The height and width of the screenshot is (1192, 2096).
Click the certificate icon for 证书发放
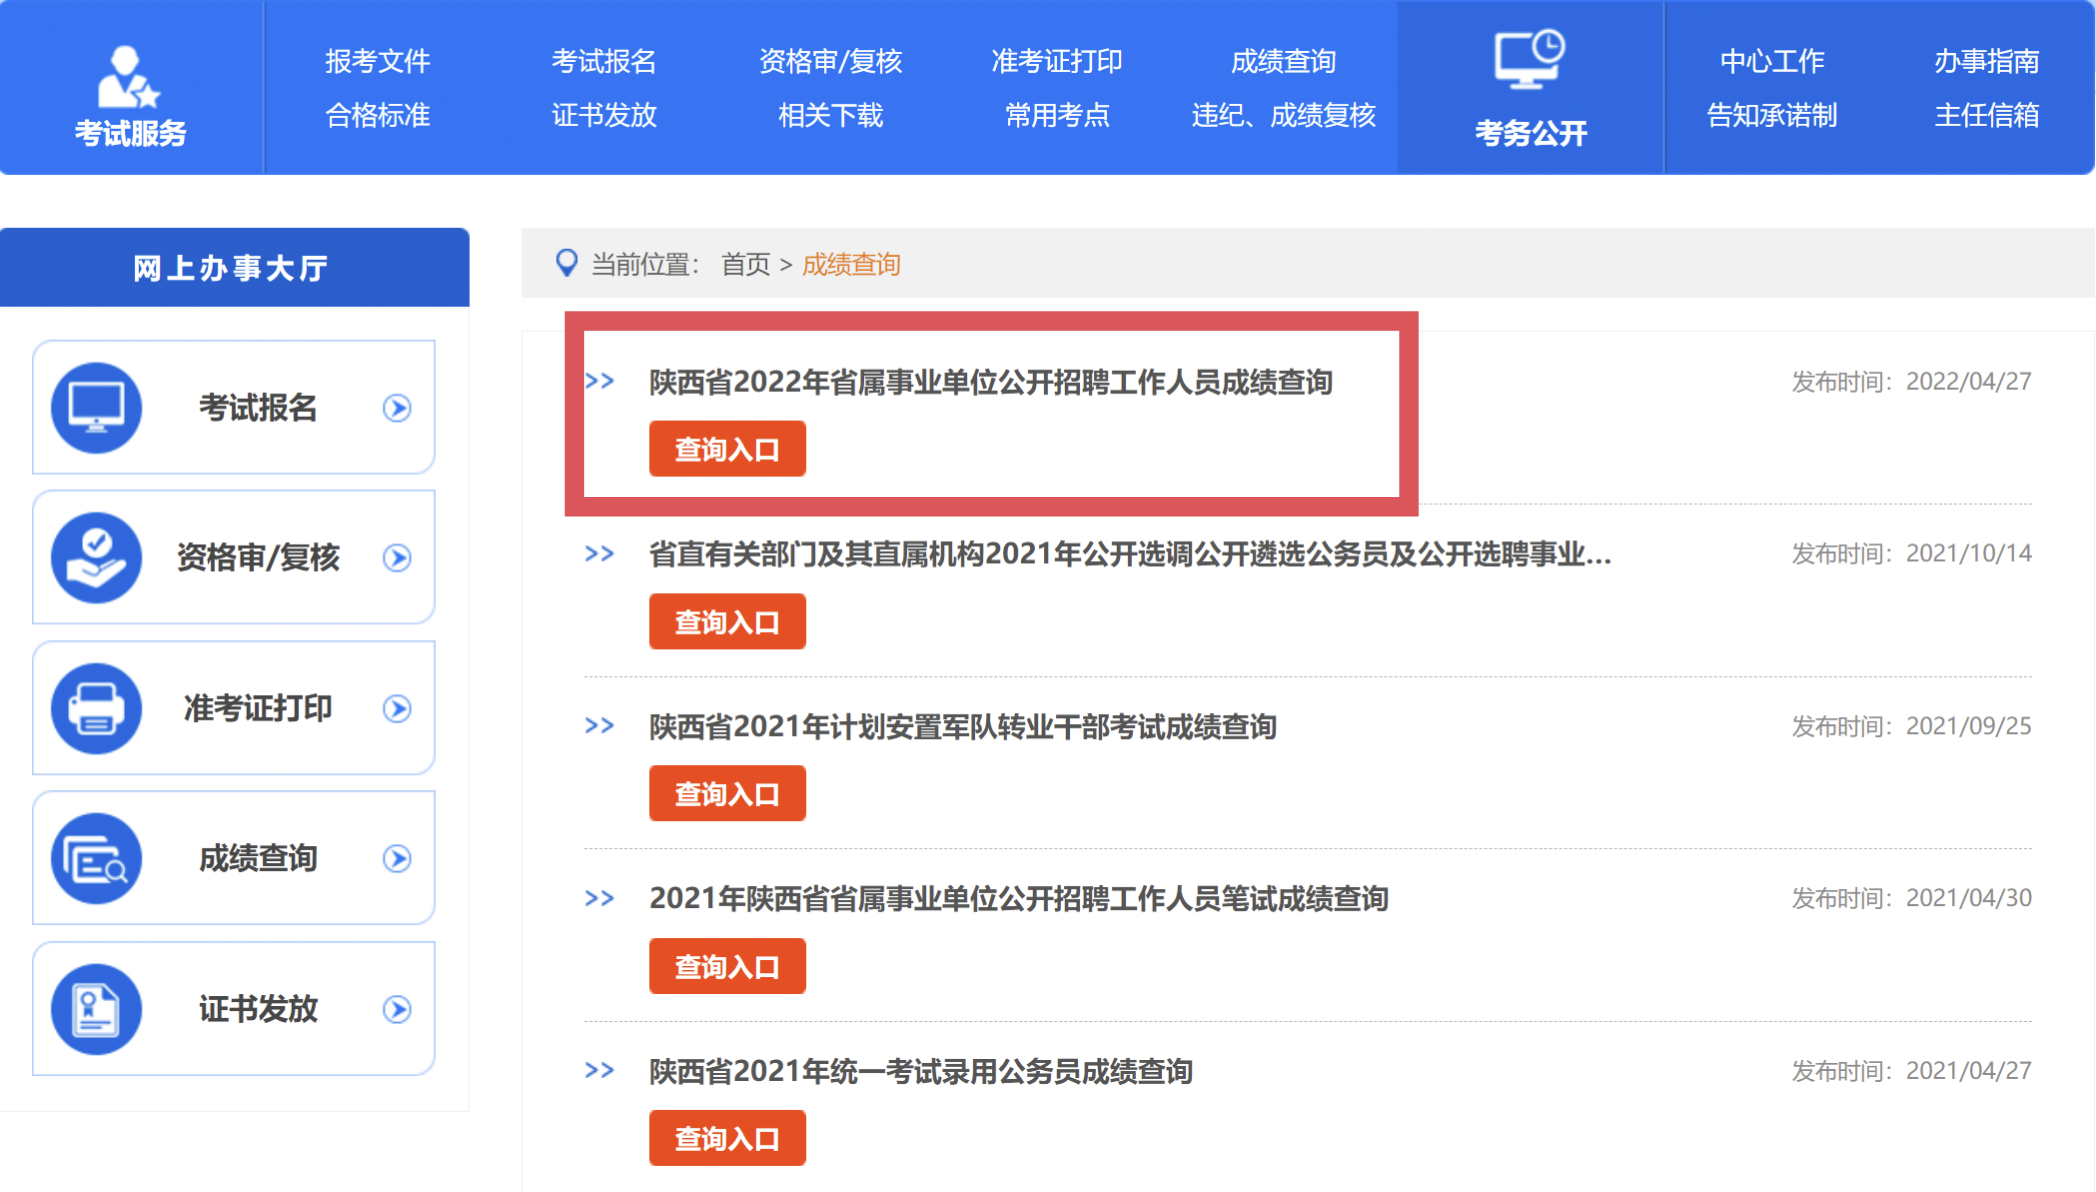tap(96, 1009)
